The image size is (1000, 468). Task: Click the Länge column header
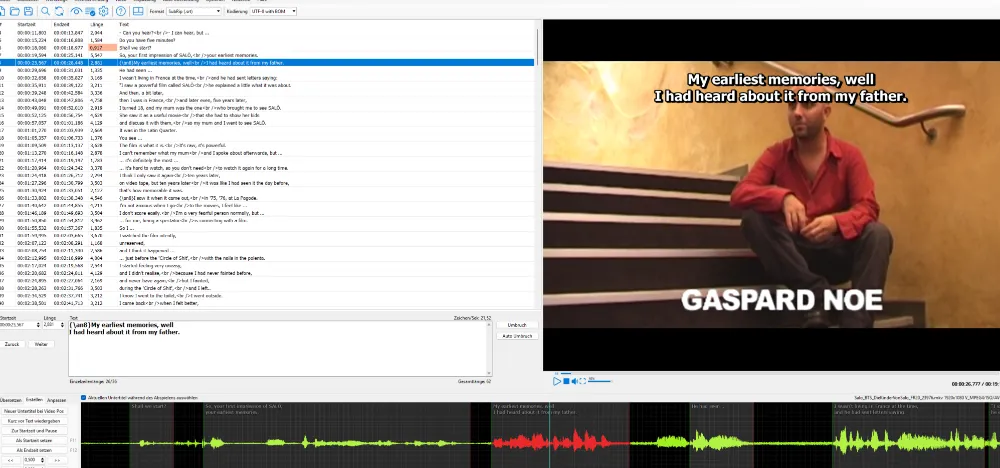pos(96,24)
